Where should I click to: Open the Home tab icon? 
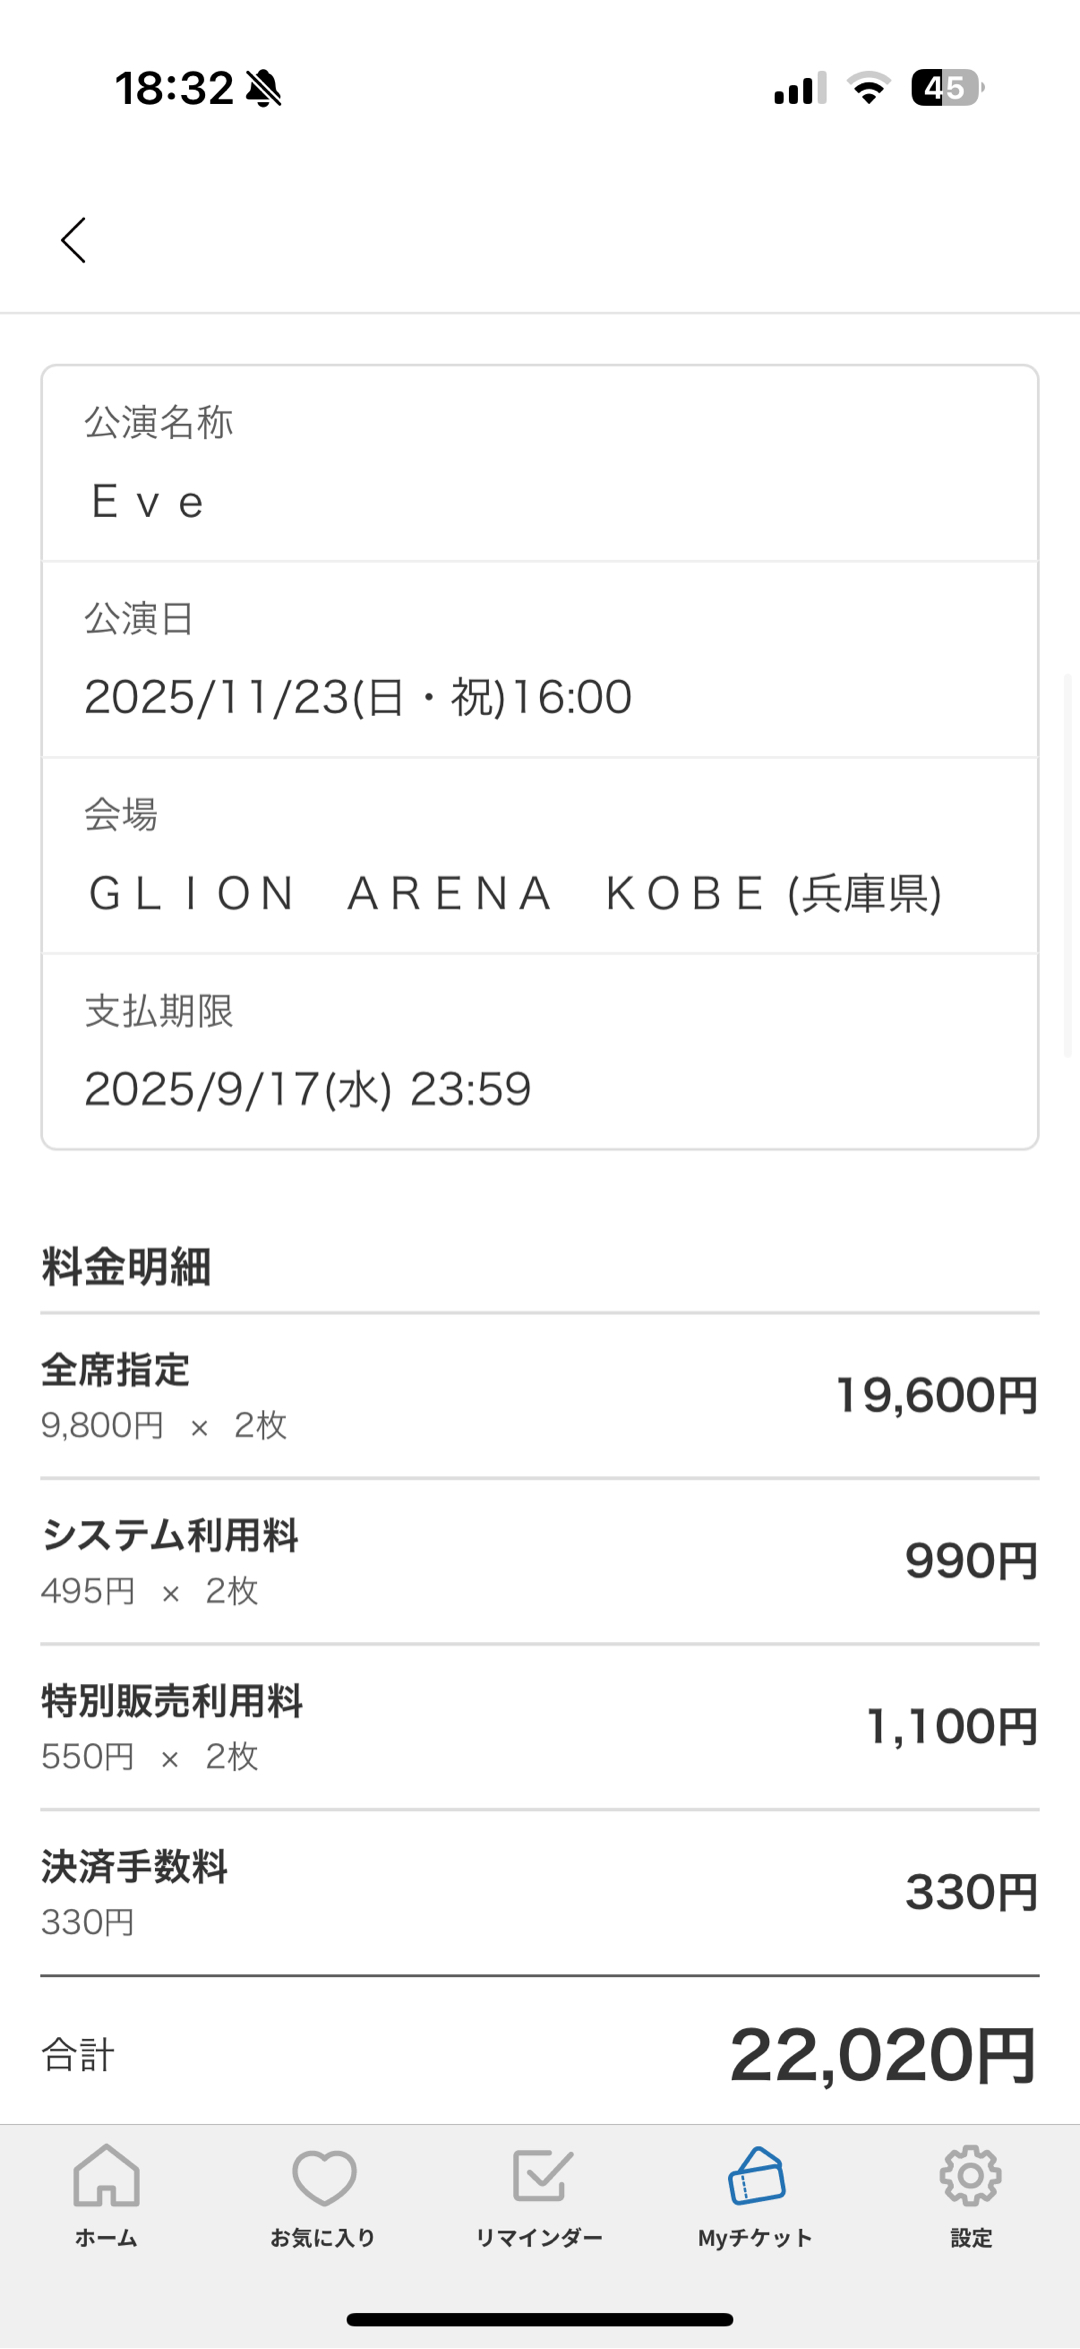(x=106, y=2175)
